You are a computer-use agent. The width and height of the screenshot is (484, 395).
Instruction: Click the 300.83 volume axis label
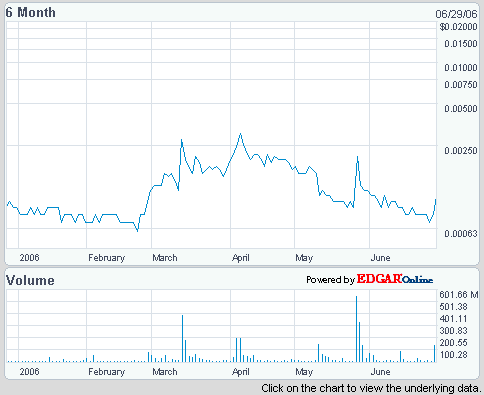click(453, 331)
